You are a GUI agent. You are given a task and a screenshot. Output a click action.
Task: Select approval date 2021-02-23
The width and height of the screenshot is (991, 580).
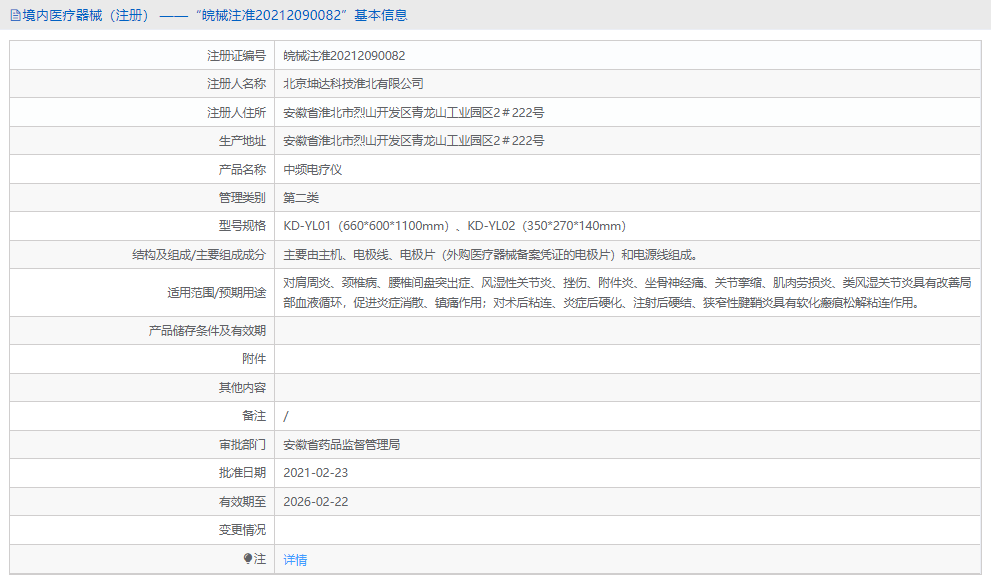(315, 473)
